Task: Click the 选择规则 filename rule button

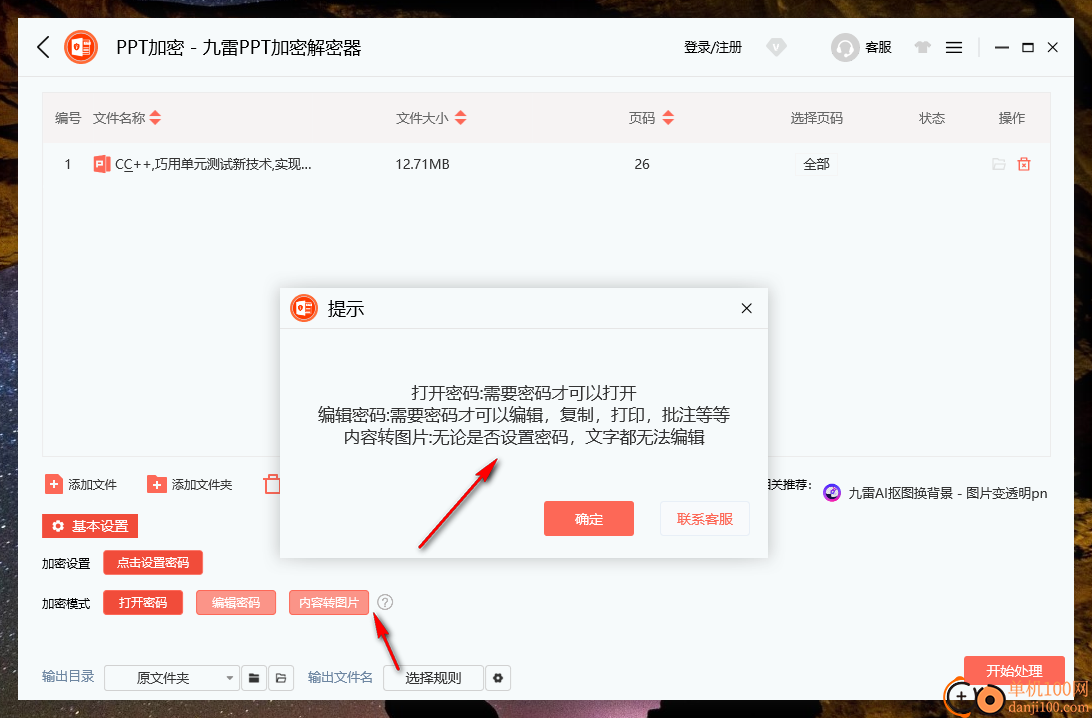Action: (x=433, y=678)
